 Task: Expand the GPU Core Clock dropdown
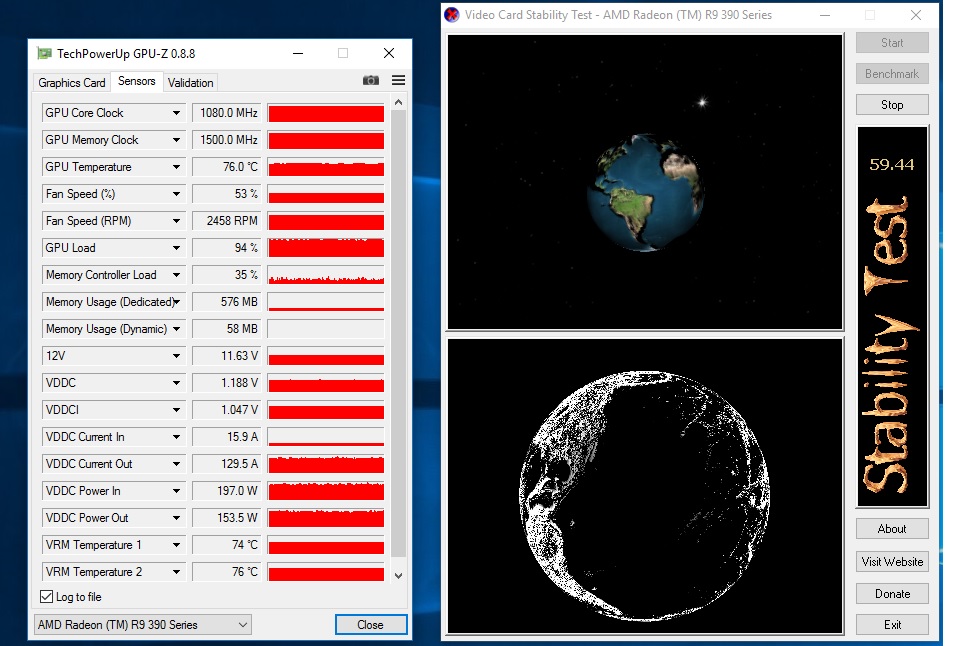176,113
